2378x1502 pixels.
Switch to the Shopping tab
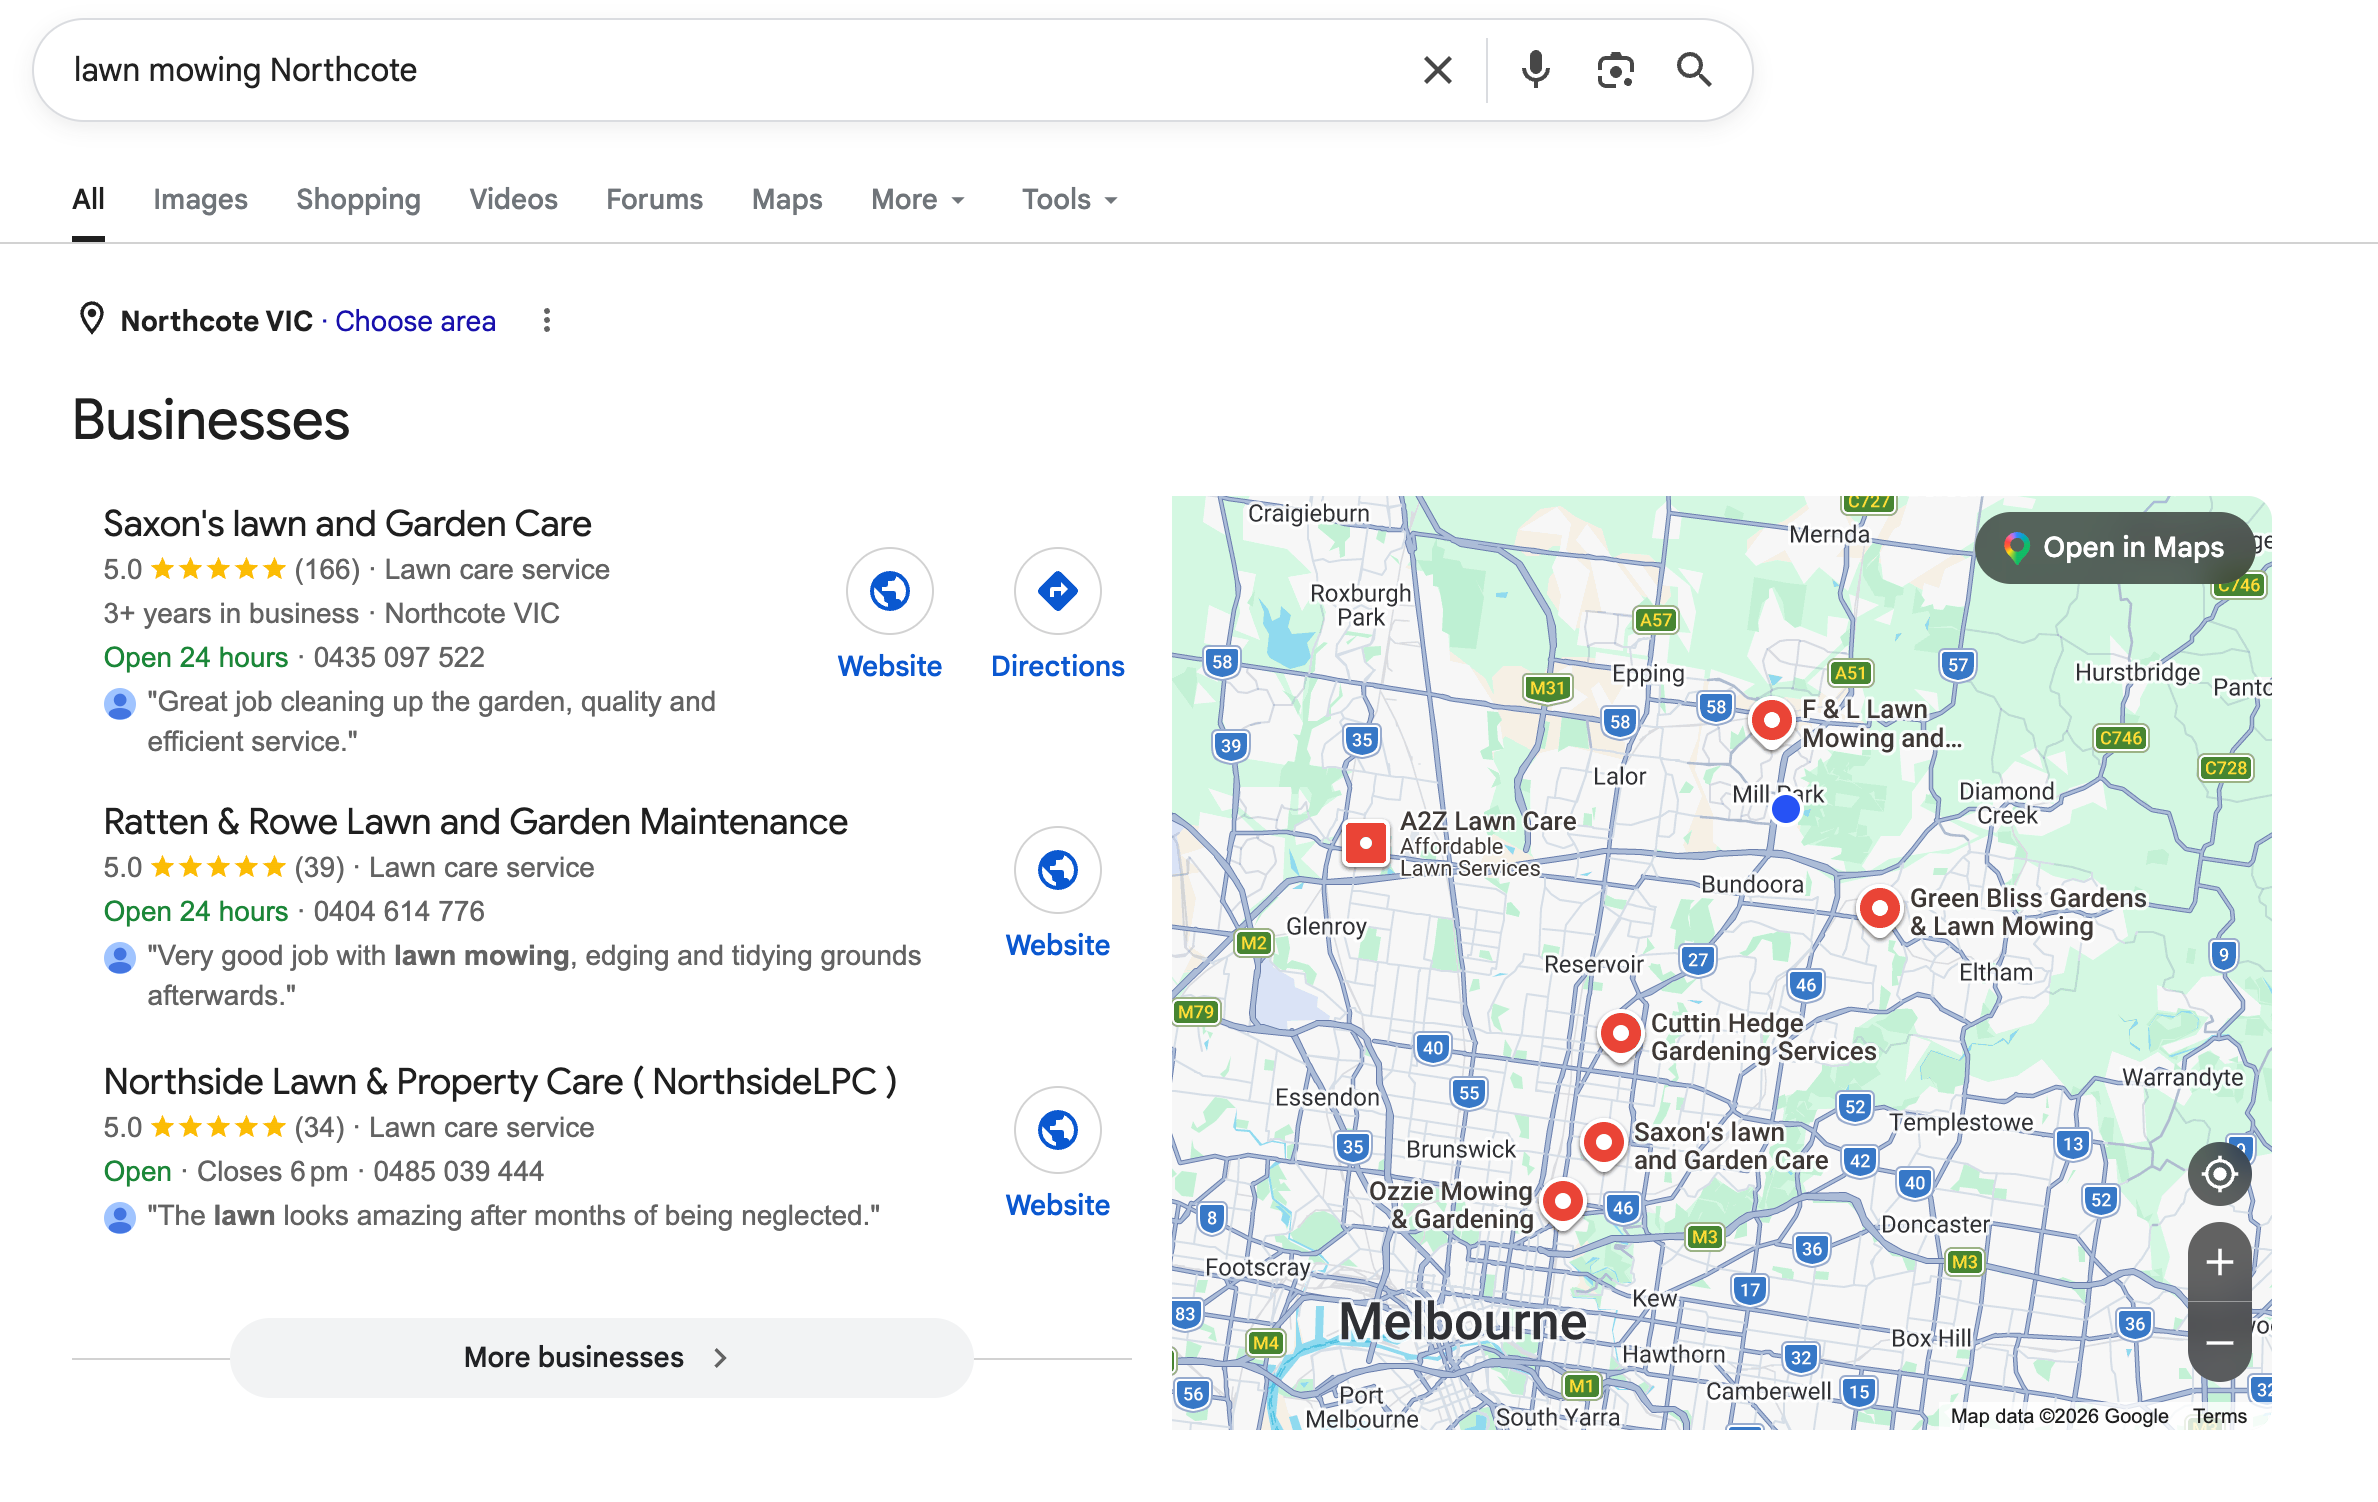tap(358, 200)
